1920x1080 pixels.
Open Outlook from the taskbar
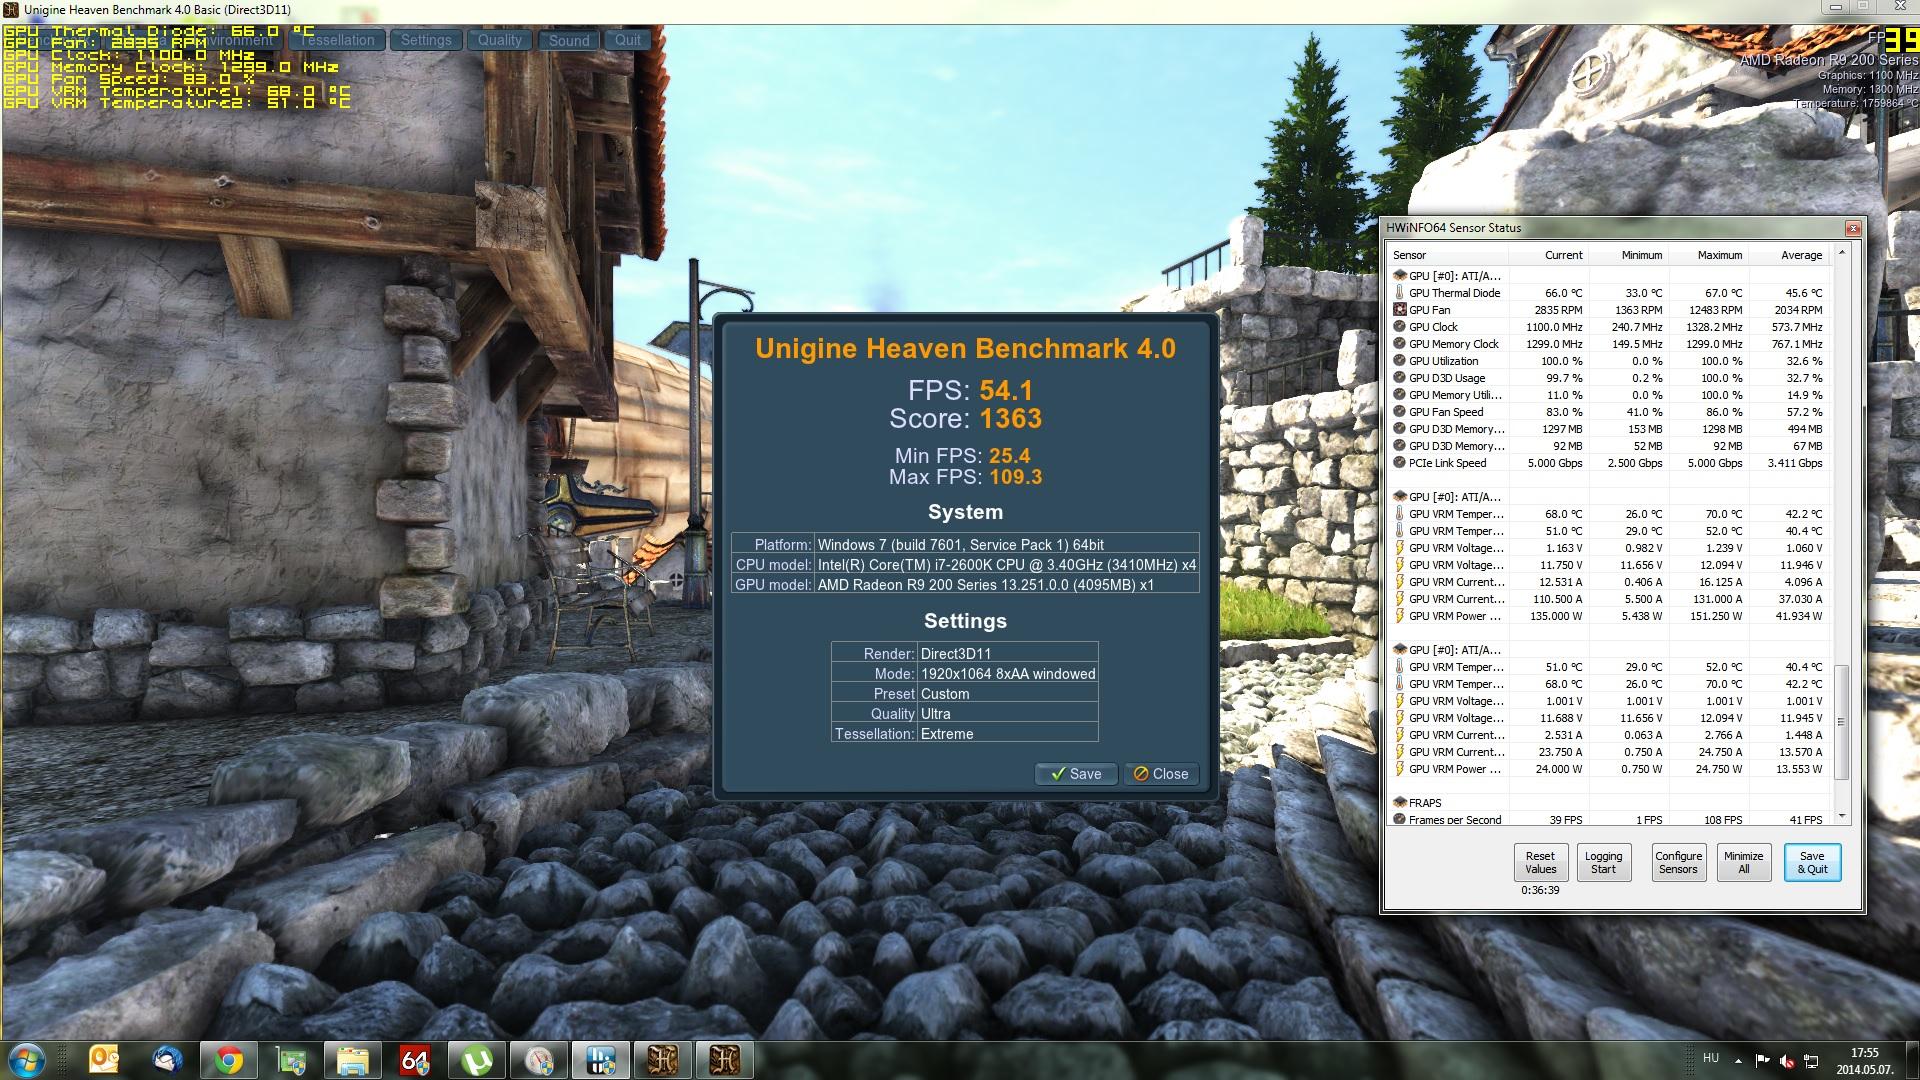coord(104,1060)
